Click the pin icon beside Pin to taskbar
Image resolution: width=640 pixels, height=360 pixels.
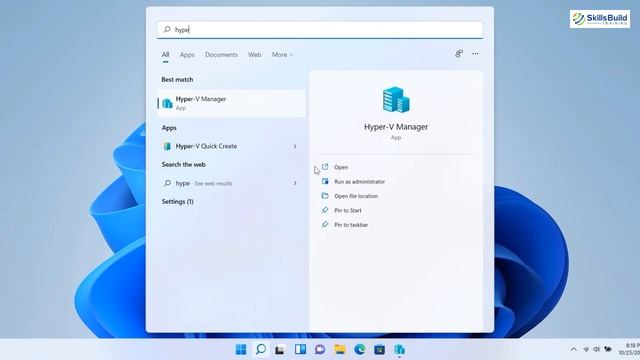(325, 224)
